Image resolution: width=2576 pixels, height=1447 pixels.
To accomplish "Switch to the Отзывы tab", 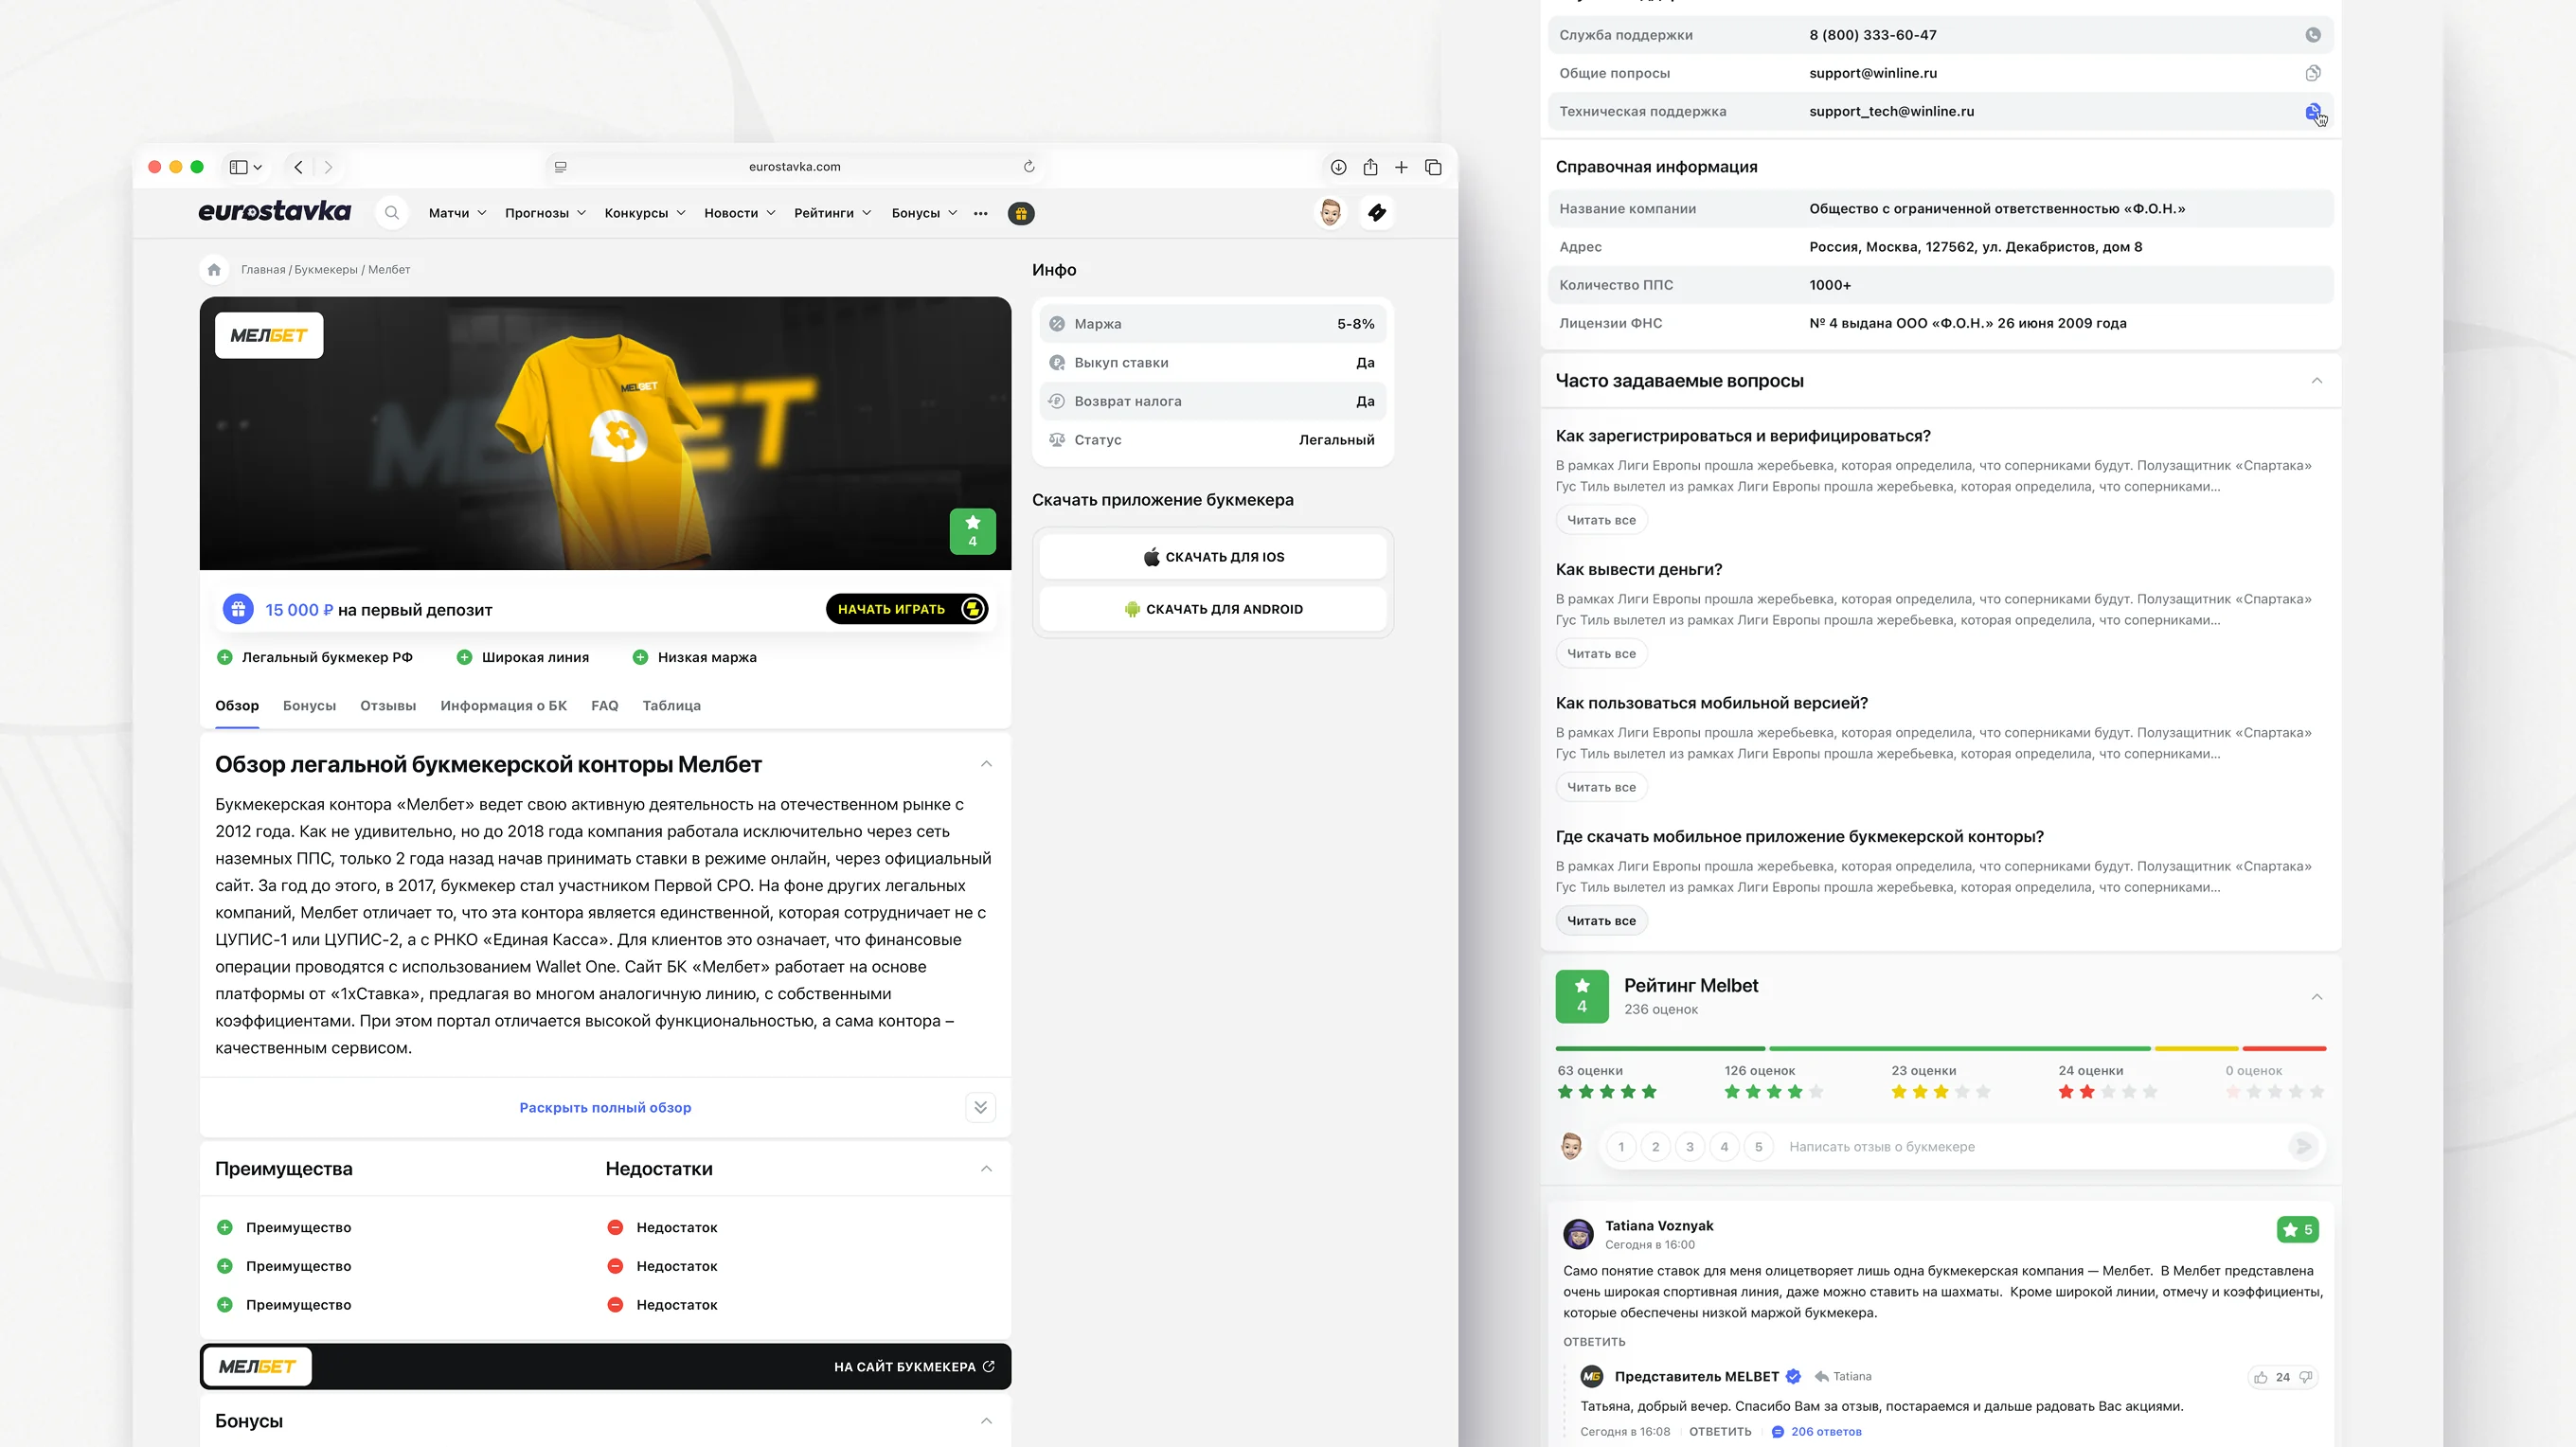I will click(x=388, y=706).
